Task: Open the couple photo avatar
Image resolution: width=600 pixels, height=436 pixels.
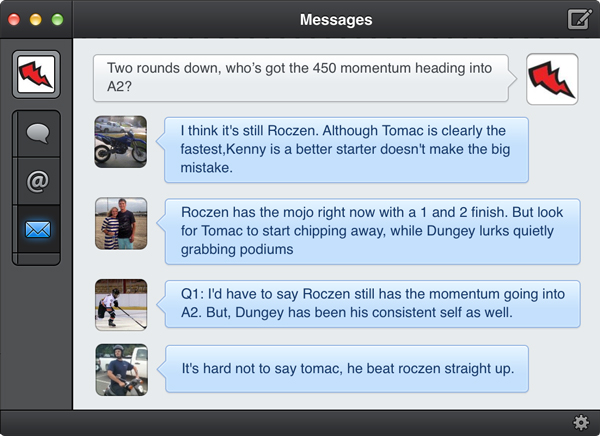Action: (121, 222)
